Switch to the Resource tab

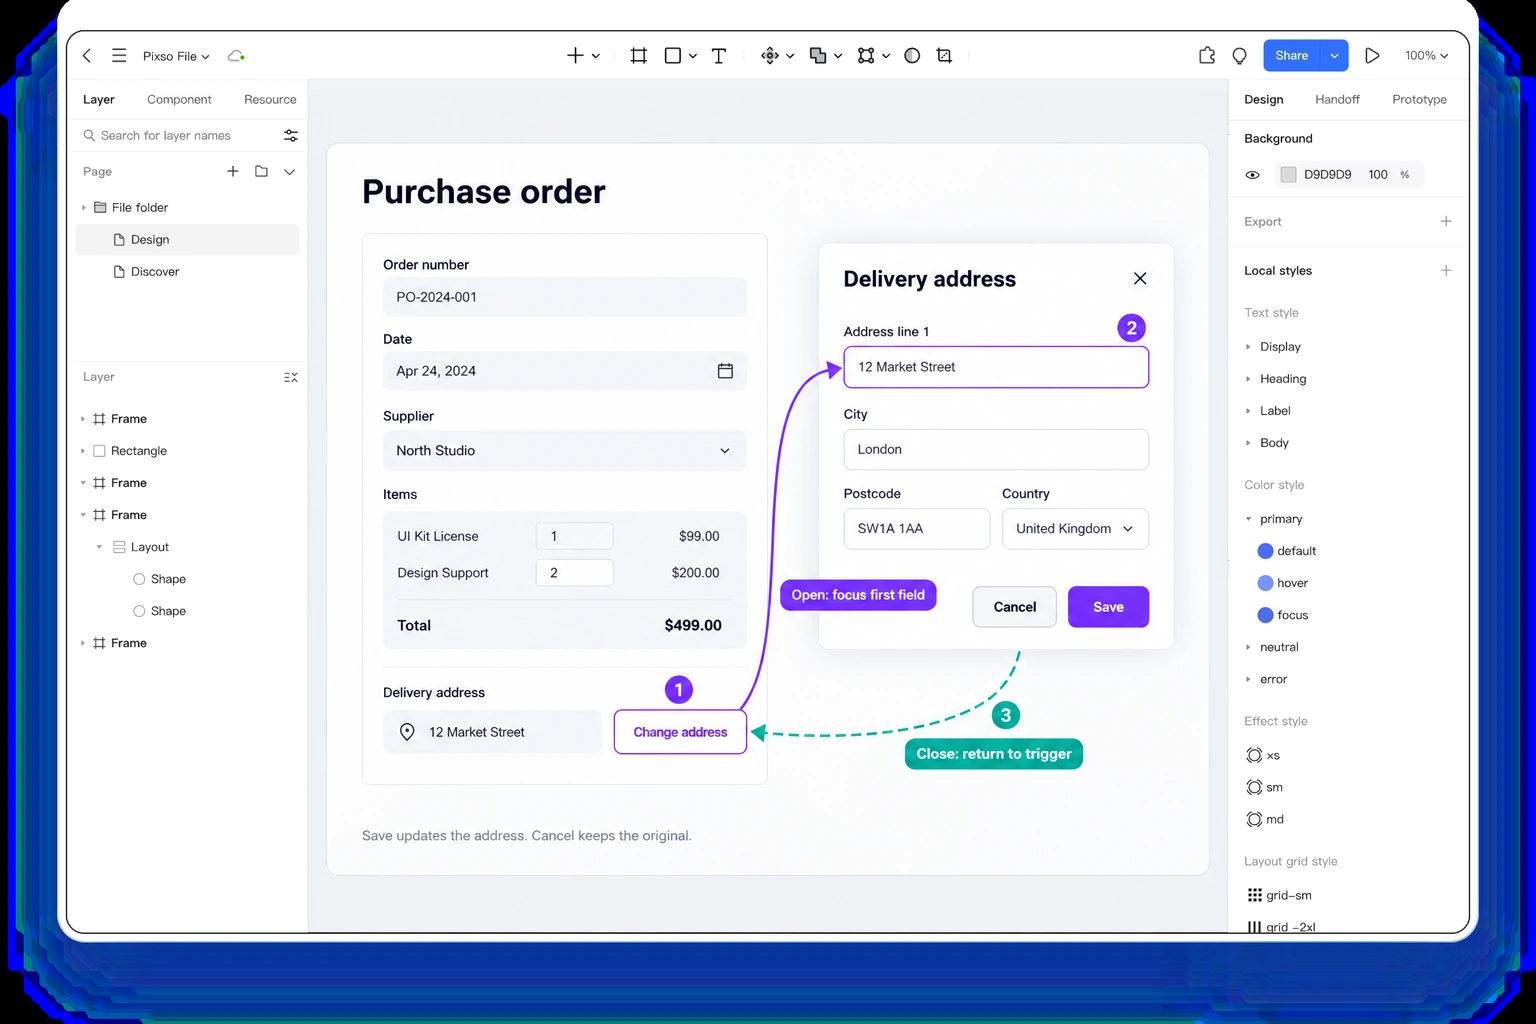pos(270,100)
